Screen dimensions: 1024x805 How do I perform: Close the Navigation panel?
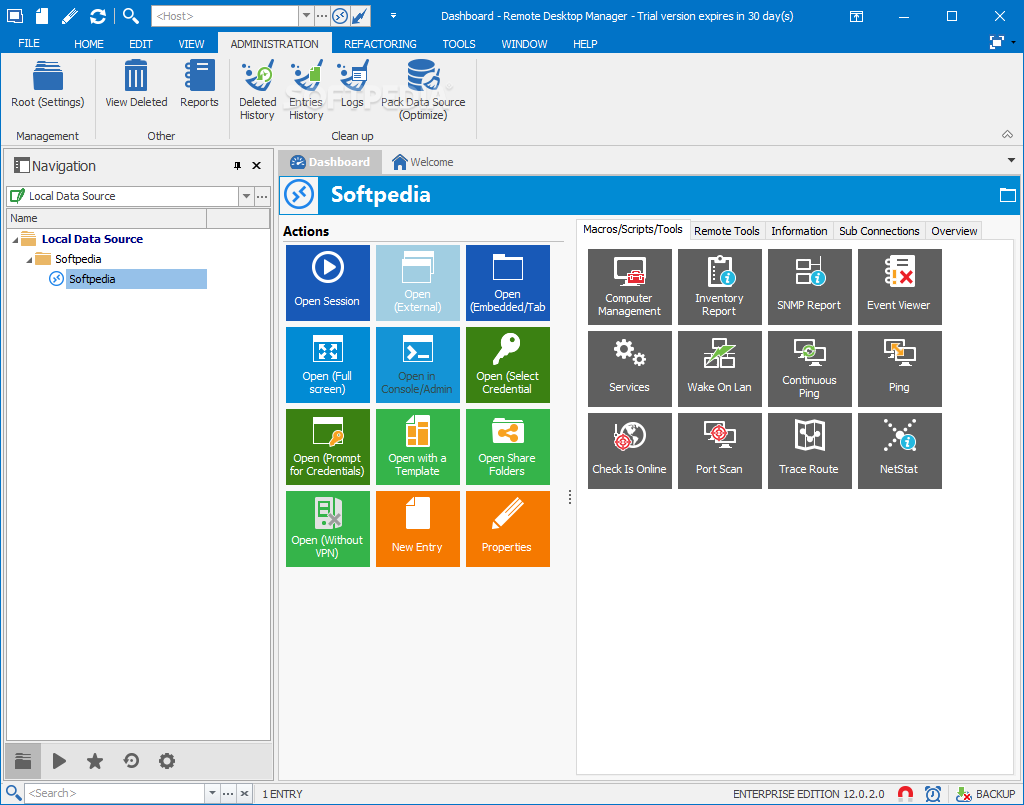tap(257, 166)
